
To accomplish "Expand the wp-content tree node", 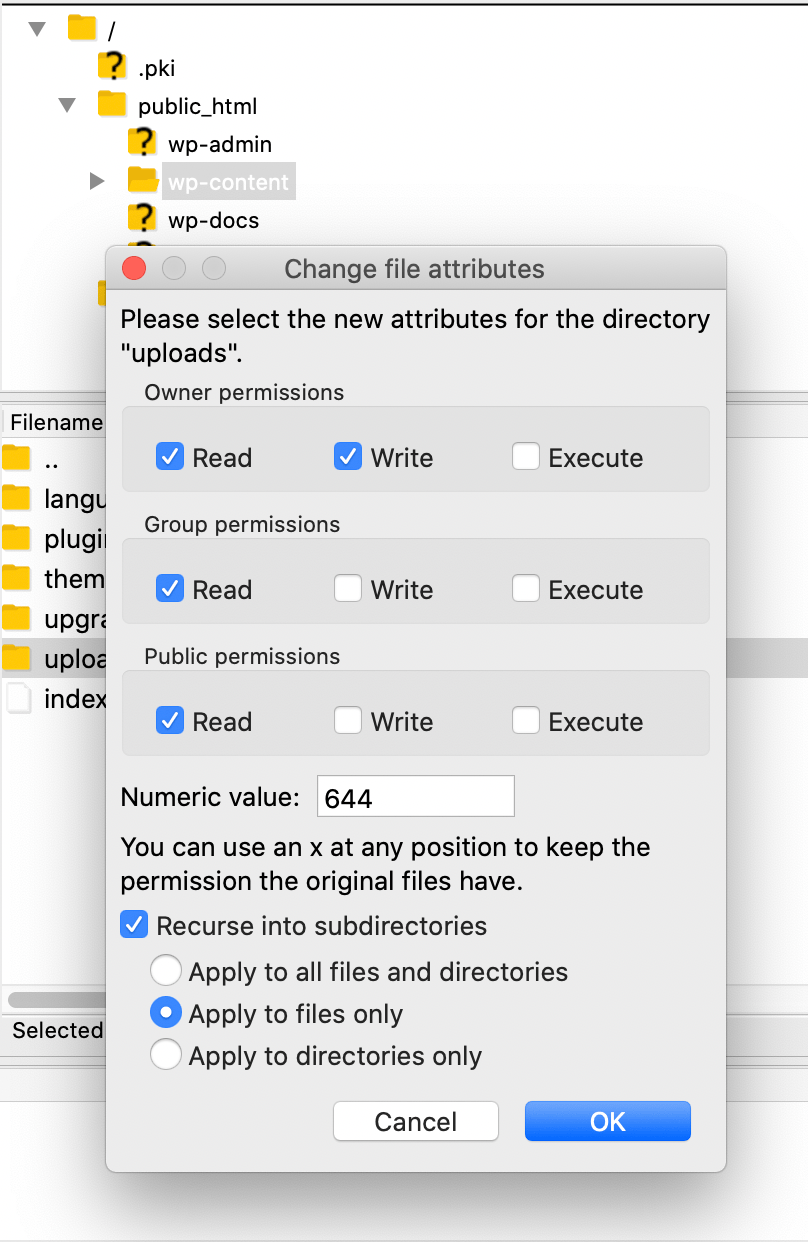I will pos(97,181).
